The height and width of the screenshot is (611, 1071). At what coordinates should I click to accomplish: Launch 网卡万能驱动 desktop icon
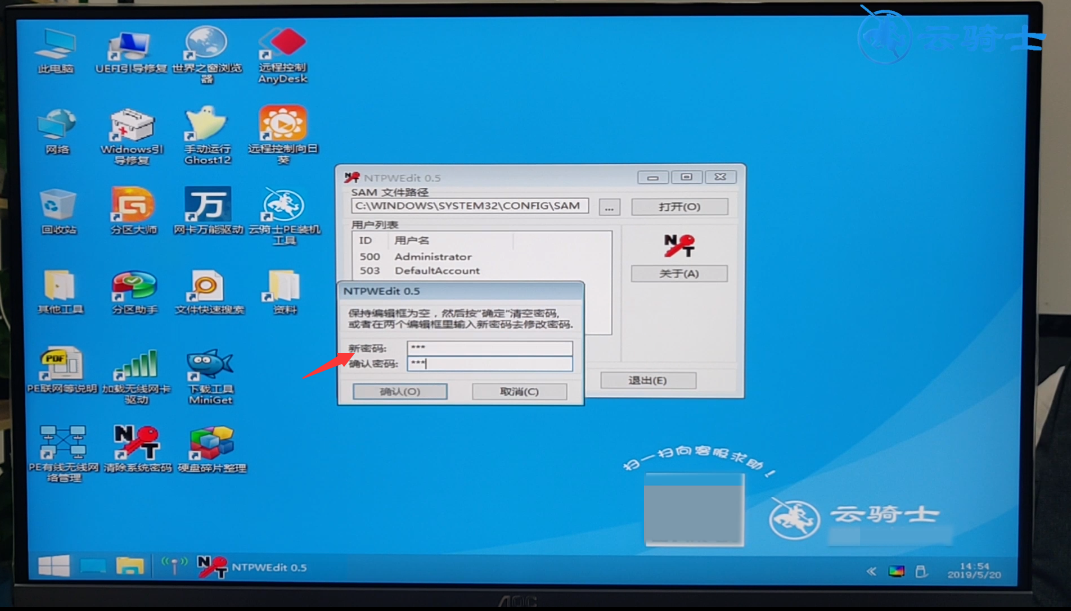[x=208, y=207]
